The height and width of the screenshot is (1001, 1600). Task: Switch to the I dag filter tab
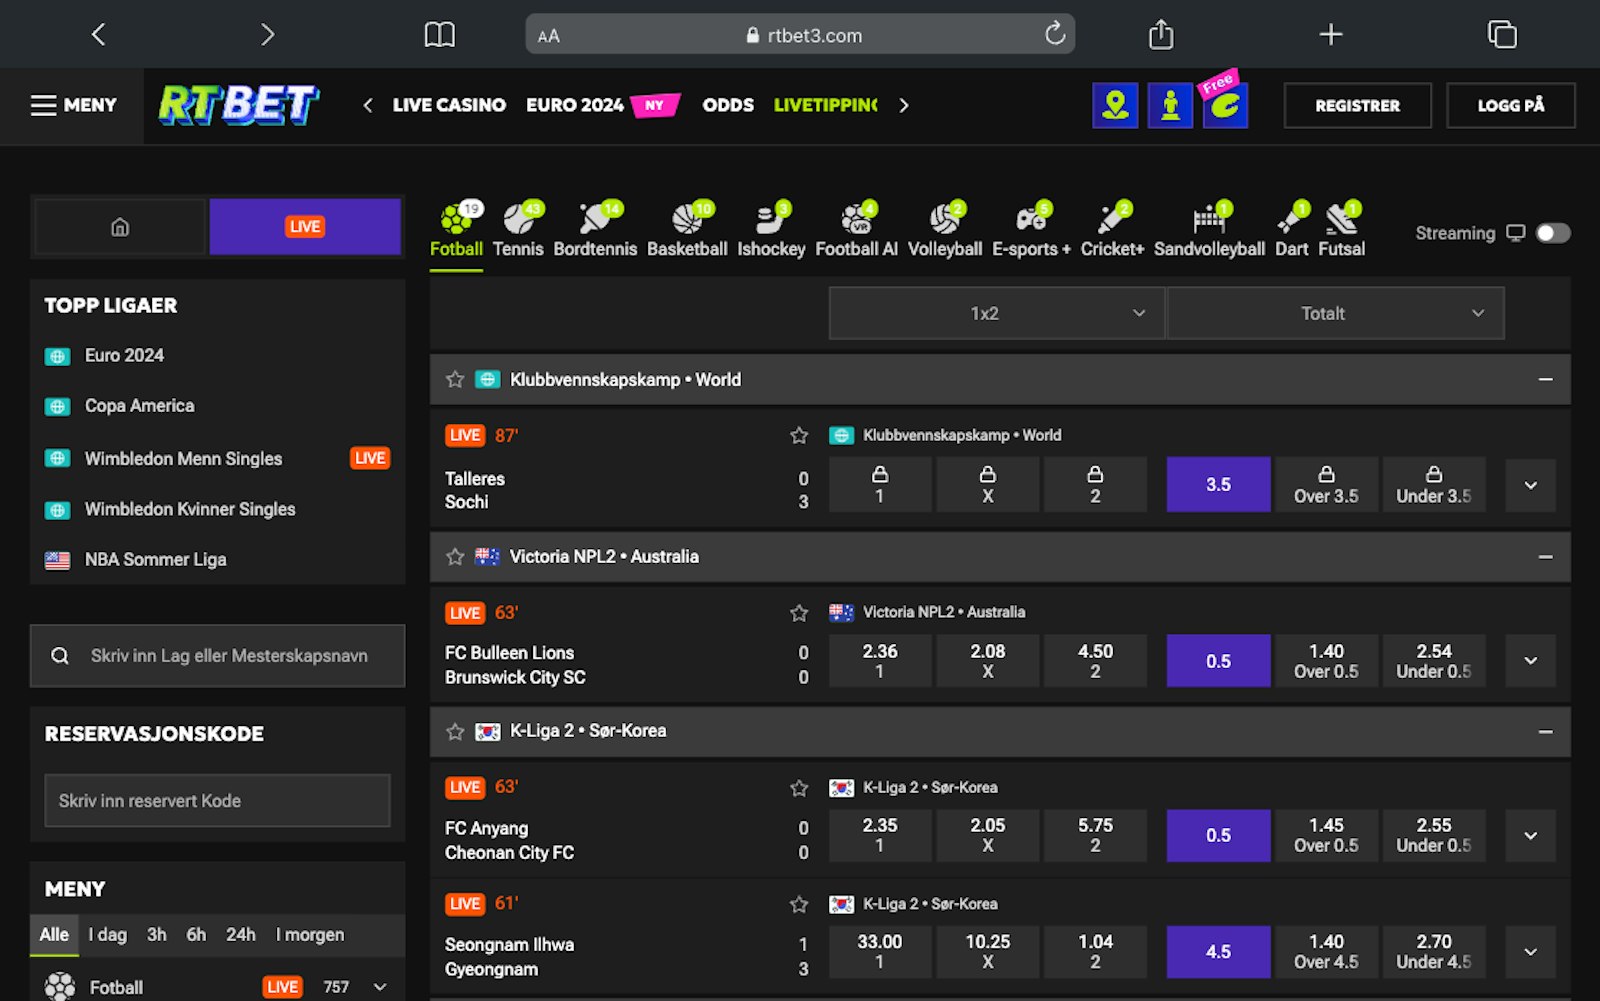coord(108,934)
